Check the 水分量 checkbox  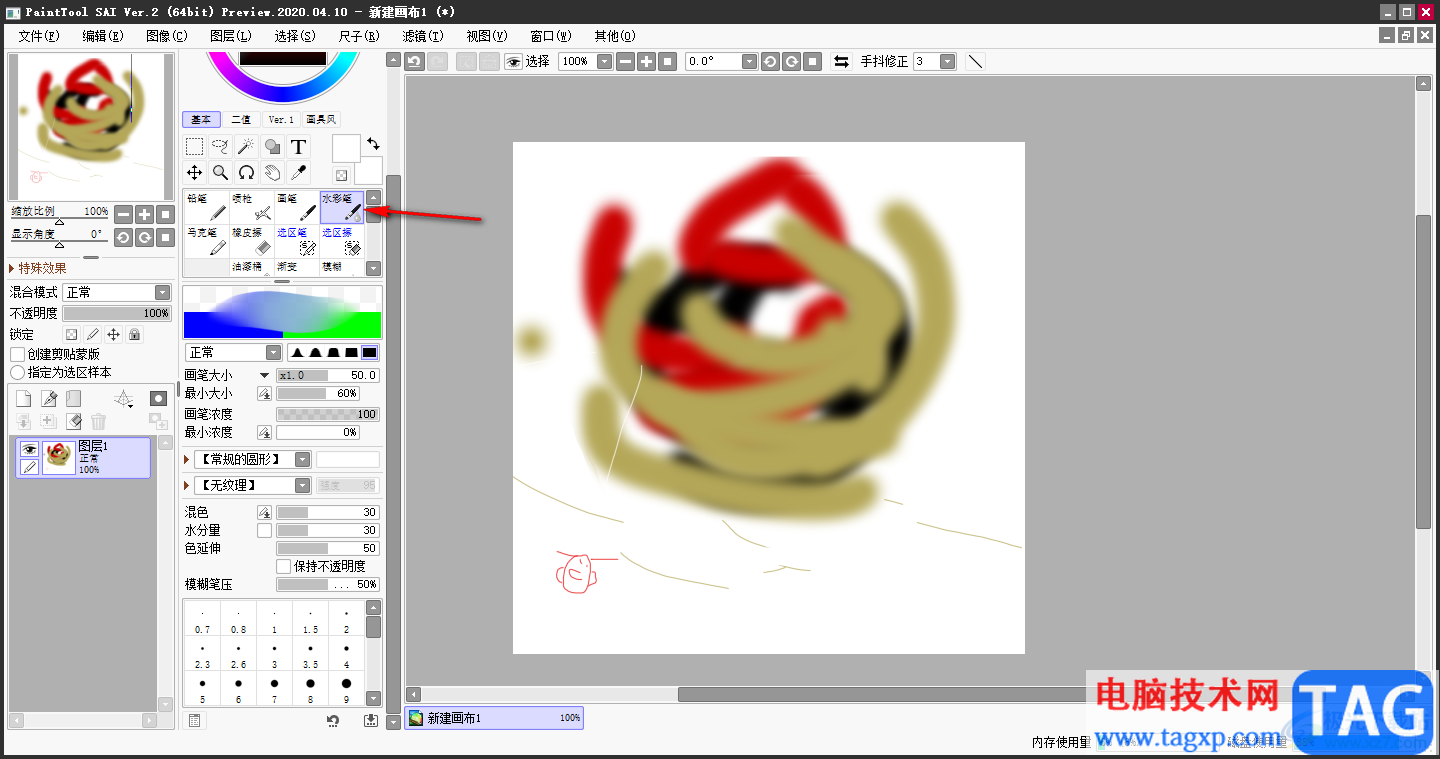(264, 530)
